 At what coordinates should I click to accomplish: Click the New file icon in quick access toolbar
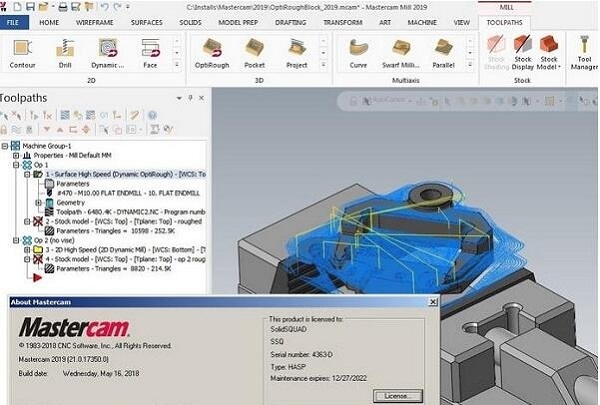point(18,7)
